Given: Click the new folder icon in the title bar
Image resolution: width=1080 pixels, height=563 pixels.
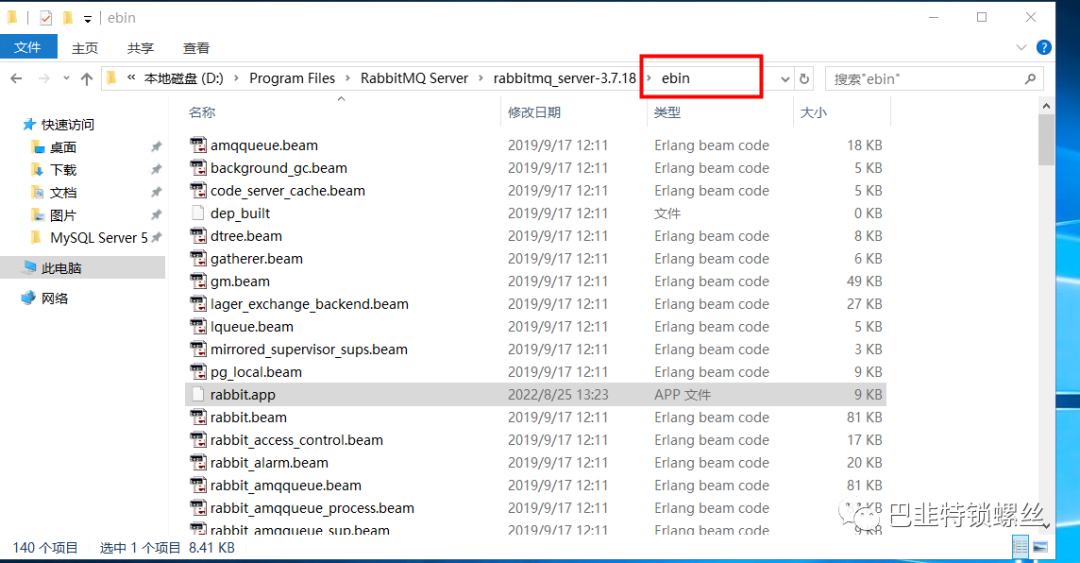Looking at the screenshot, I should pyautogui.click(x=68, y=17).
